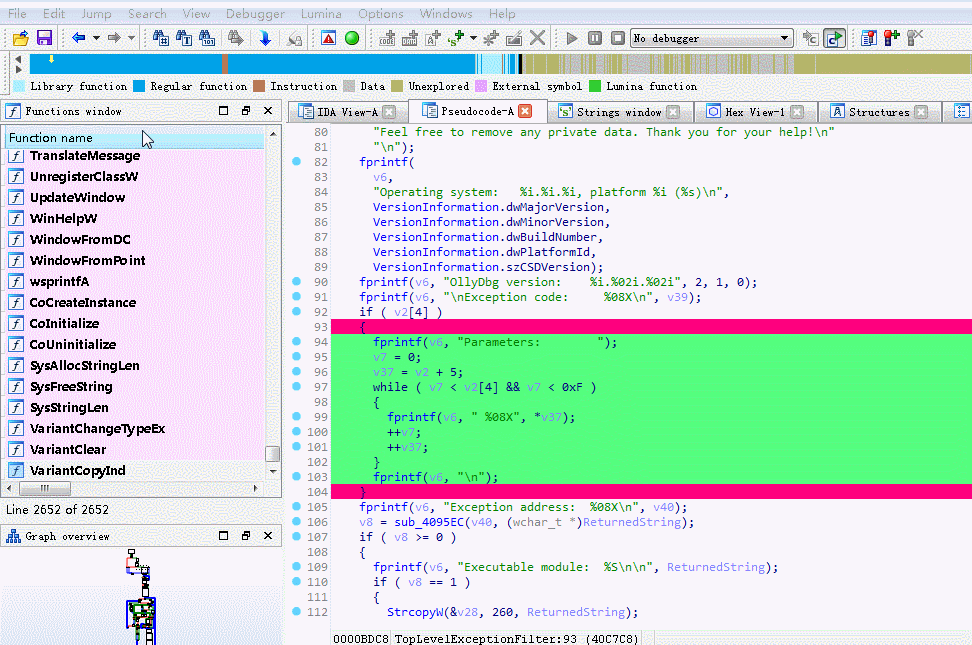972x645 pixels.
Task: Click the pencil edit toolbar icon
Action: tap(514, 38)
